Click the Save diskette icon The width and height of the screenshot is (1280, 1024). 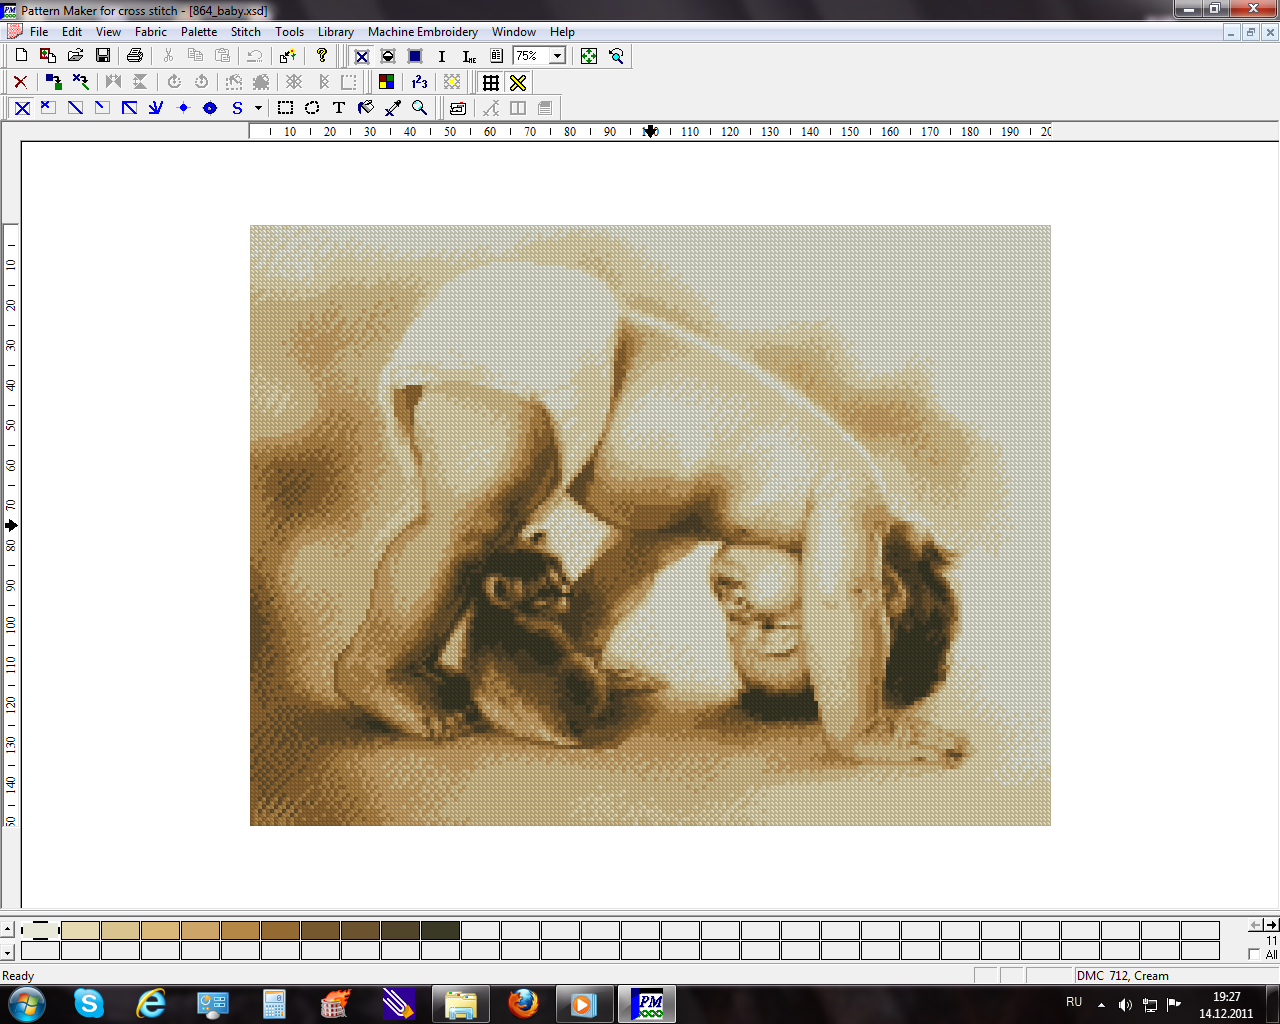[103, 56]
